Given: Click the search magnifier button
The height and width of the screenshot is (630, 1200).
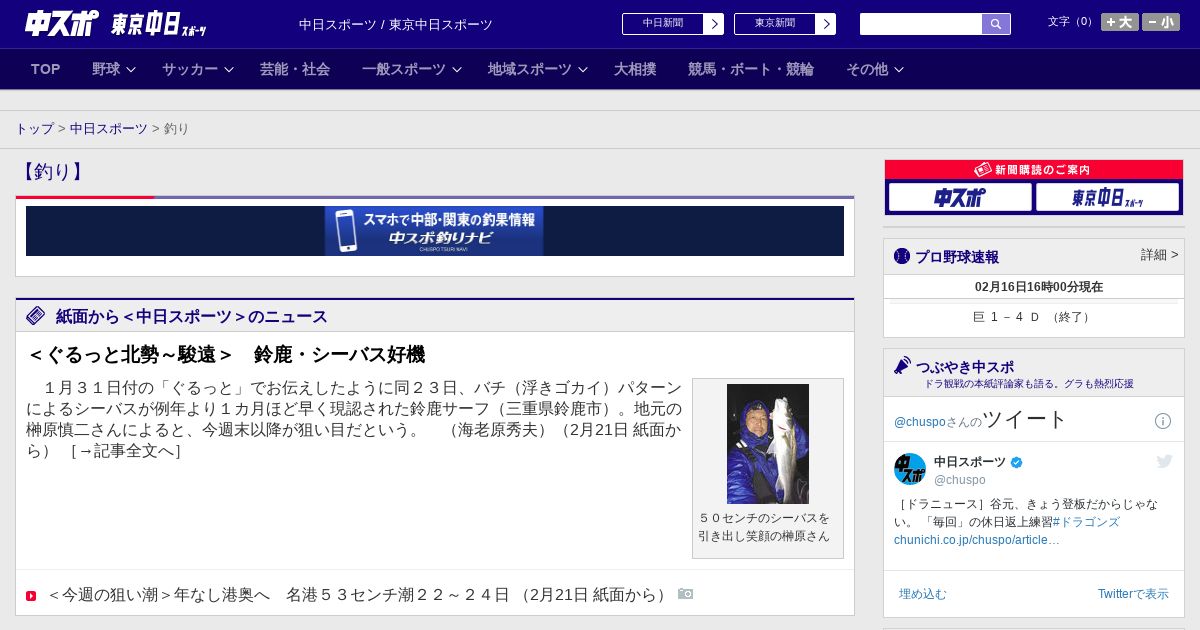Looking at the screenshot, I should coord(996,24).
